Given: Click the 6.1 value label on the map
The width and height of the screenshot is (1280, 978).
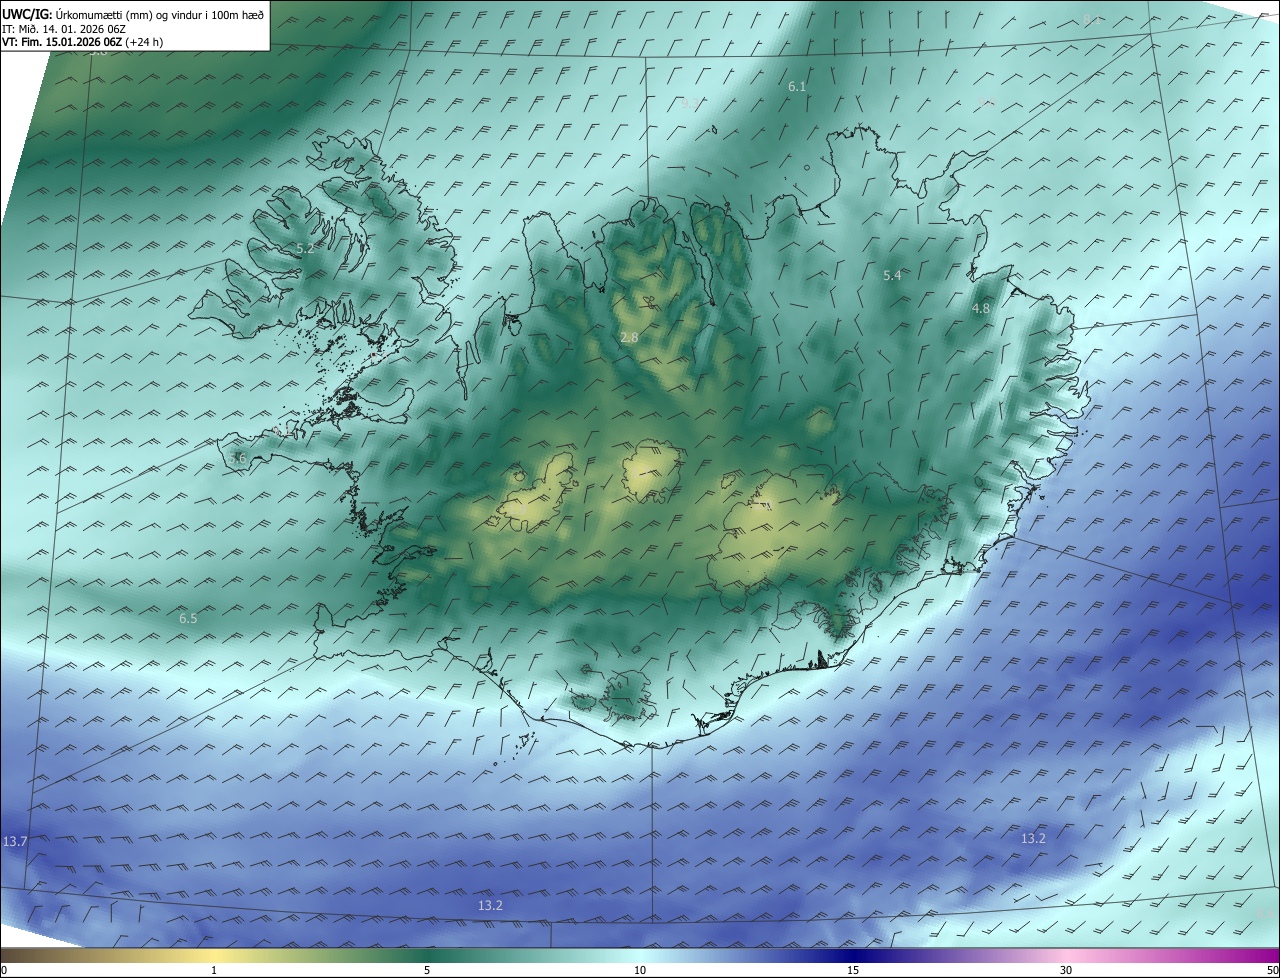Looking at the screenshot, I should tap(797, 87).
